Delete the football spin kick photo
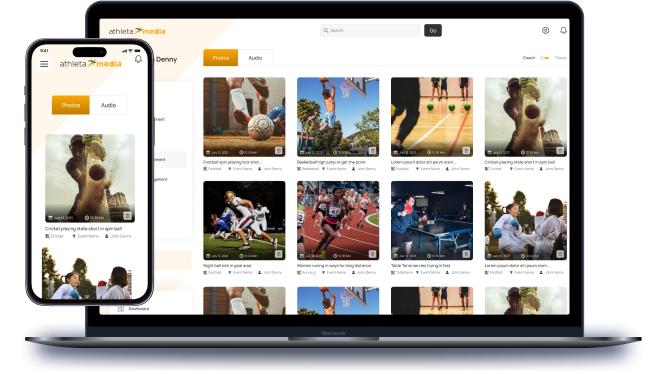This screenshot has width=665, height=374. tap(278, 151)
